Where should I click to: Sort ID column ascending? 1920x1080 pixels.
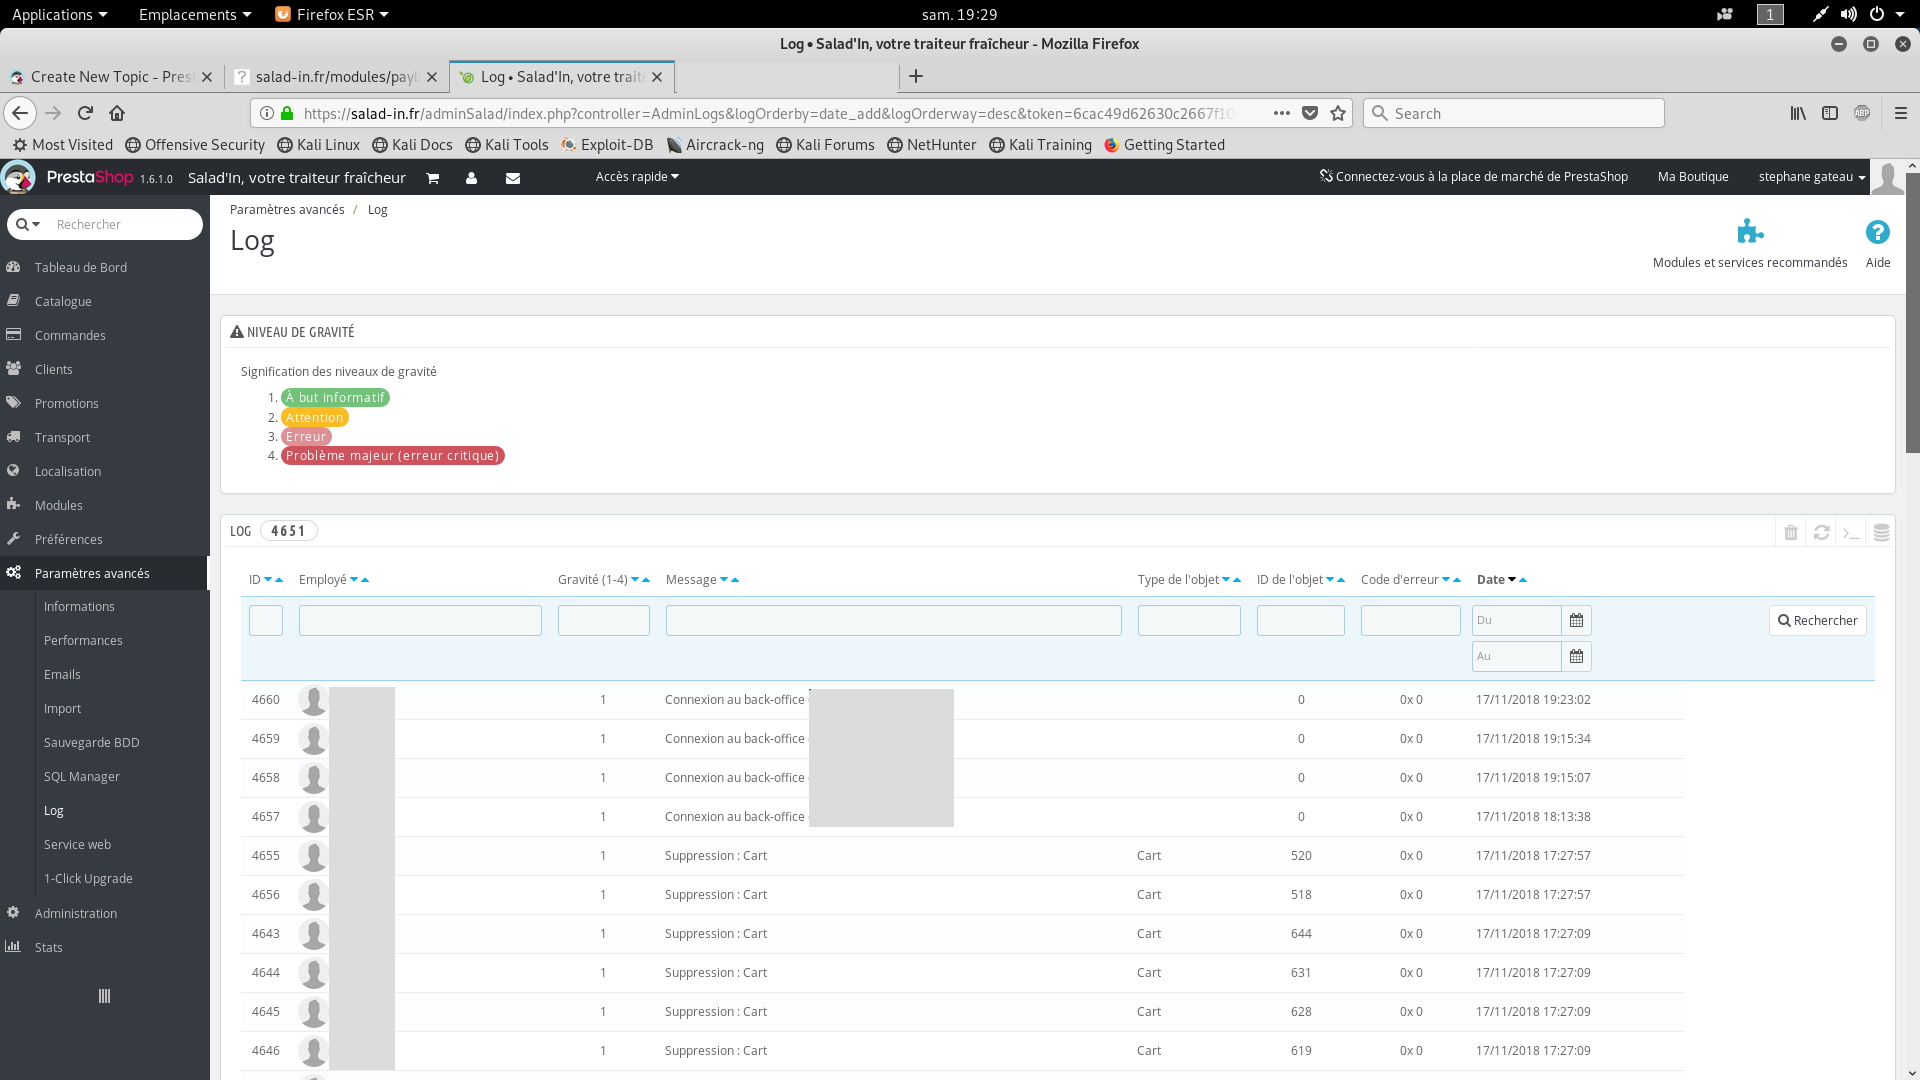coord(279,580)
